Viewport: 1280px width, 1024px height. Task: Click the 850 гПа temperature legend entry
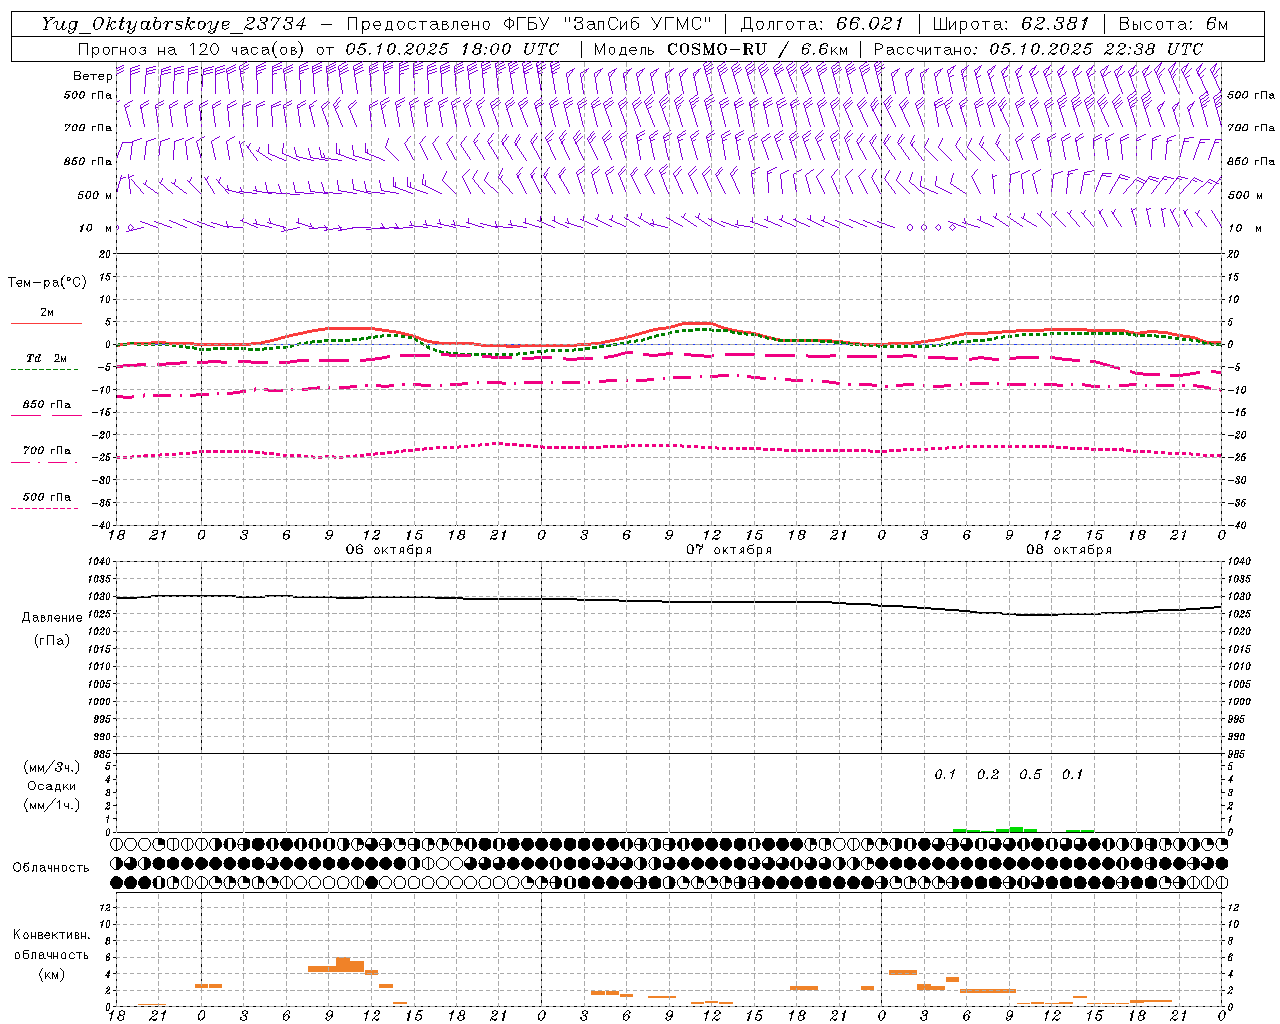click(x=46, y=405)
